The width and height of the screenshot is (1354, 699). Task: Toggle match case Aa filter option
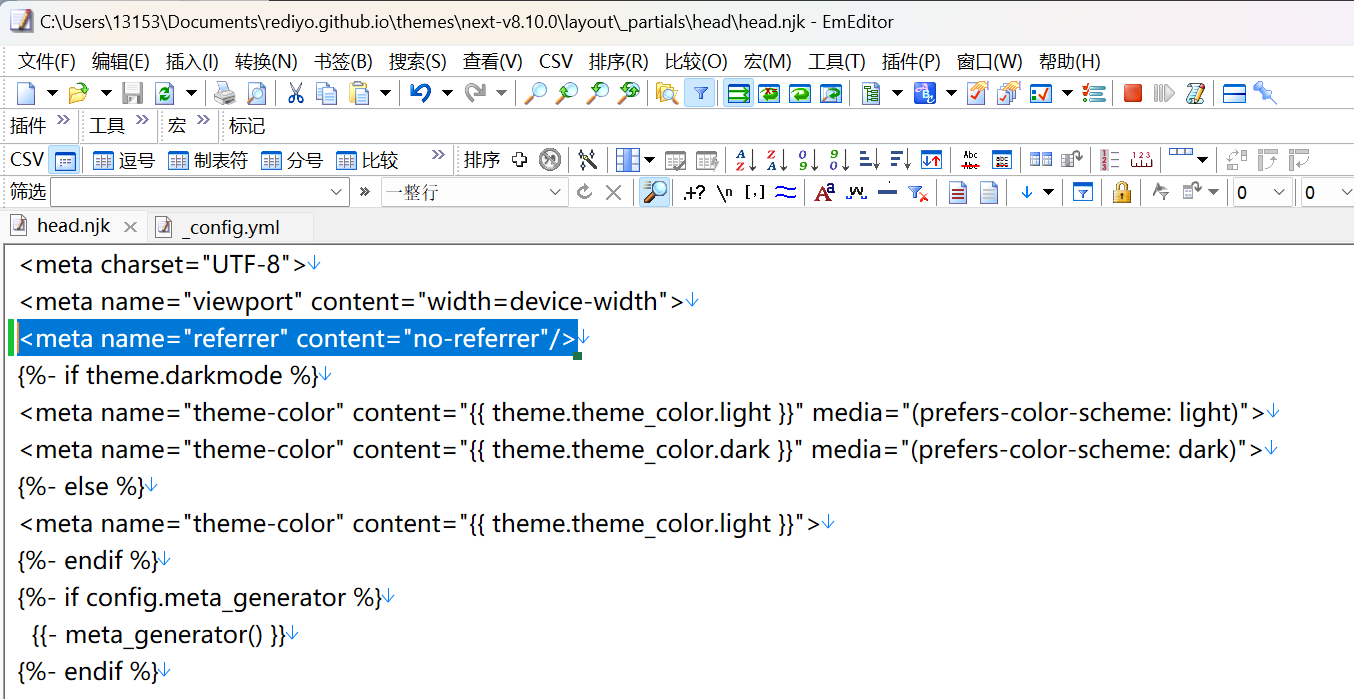(x=824, y=192)
